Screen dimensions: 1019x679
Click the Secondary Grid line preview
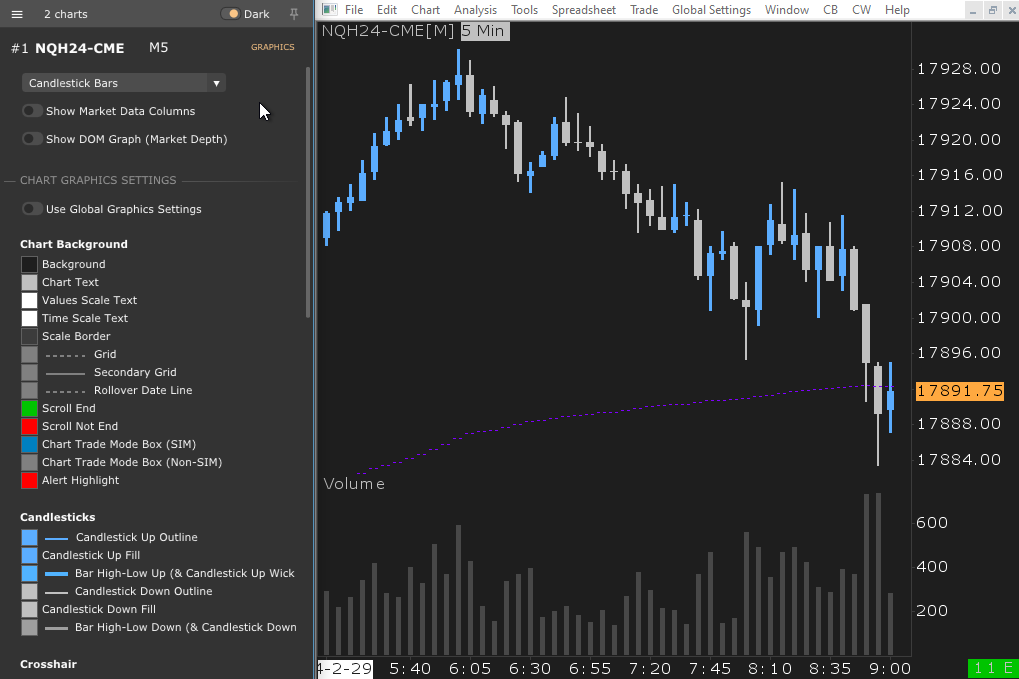tap(65, 372)
